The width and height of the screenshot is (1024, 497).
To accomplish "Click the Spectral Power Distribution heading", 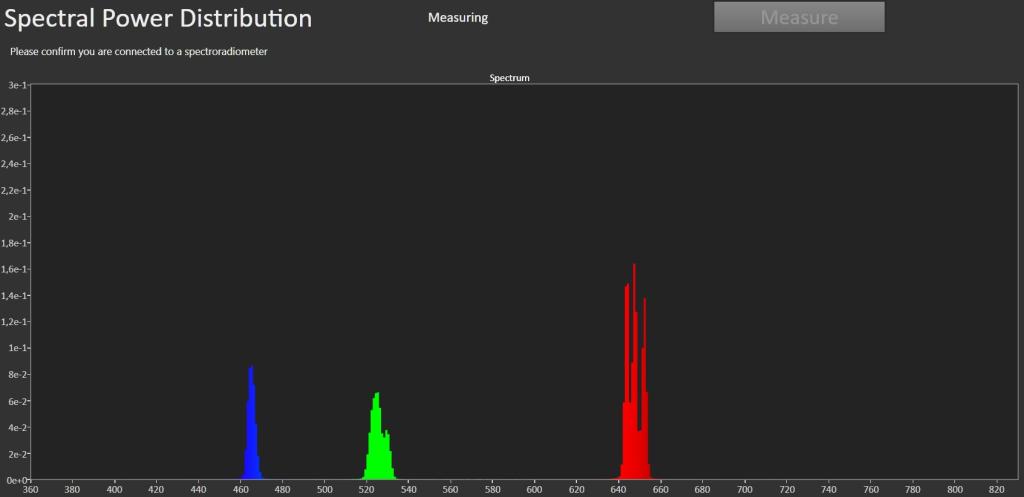I will point(157,18).
